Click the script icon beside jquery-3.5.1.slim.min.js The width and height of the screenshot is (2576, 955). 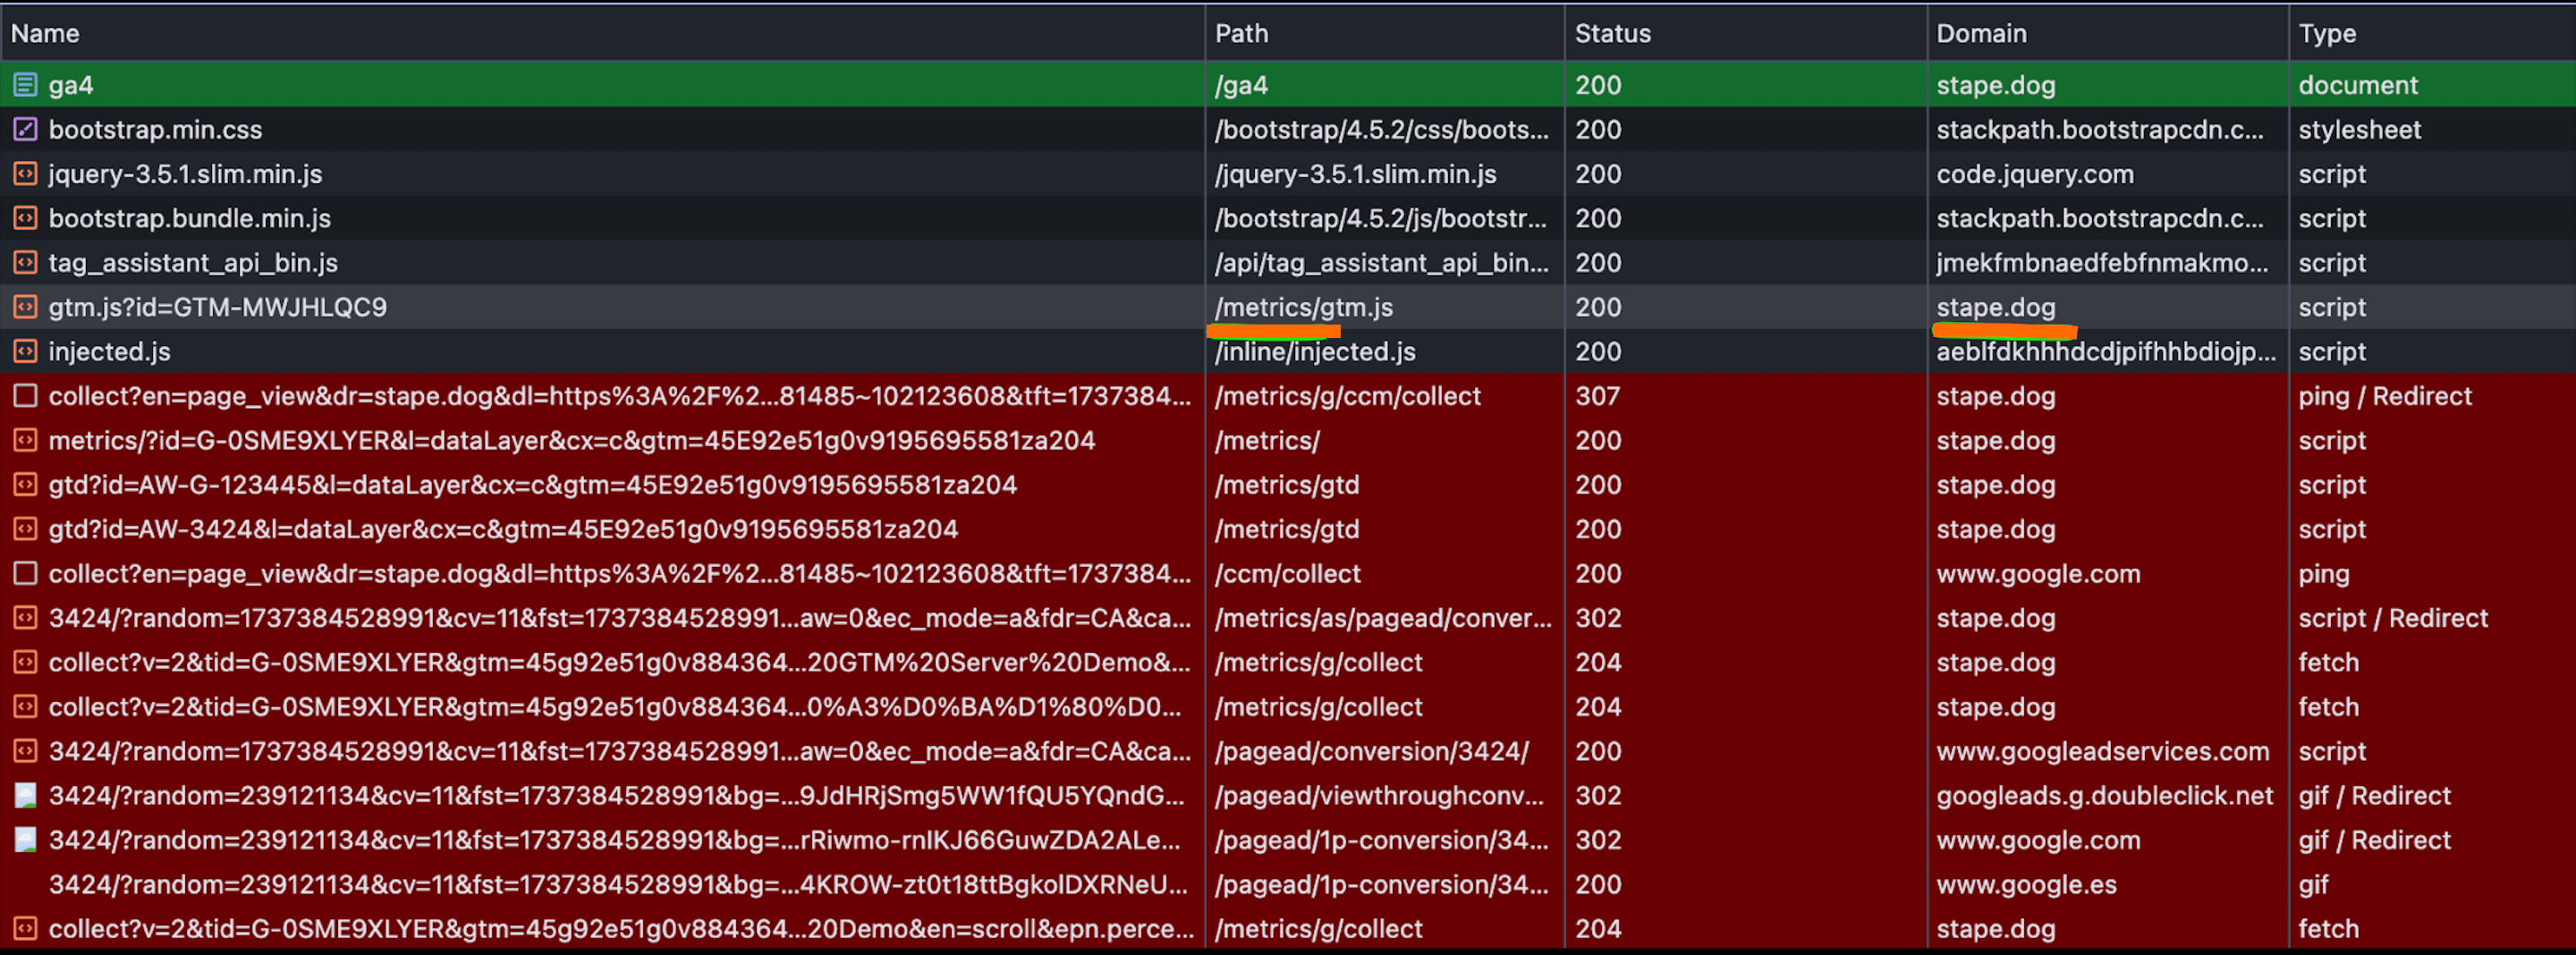pos(25,174)
